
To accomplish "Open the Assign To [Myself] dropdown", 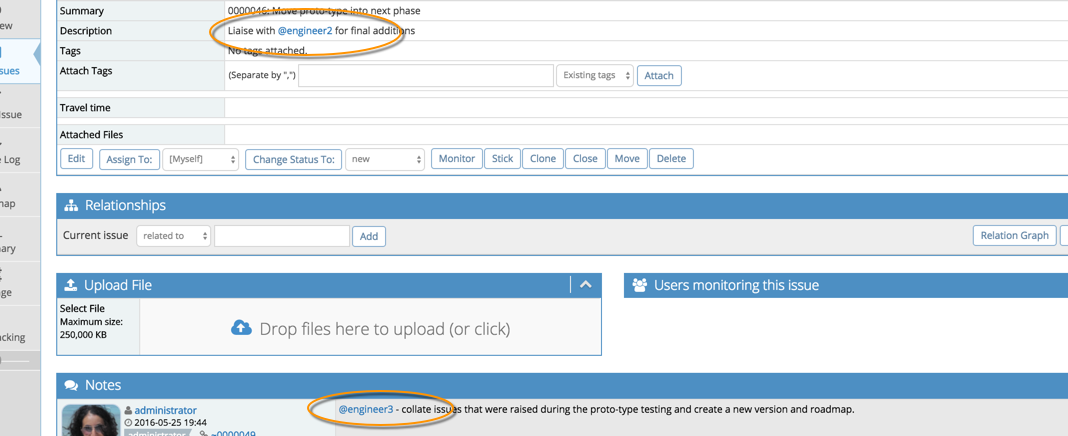I will click(200, 159).
